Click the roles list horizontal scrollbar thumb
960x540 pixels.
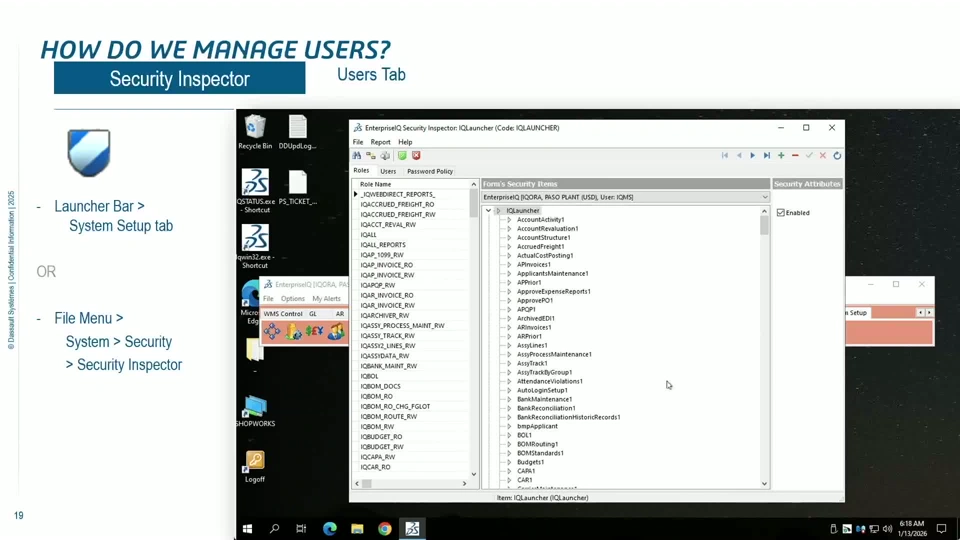(367, 484)
